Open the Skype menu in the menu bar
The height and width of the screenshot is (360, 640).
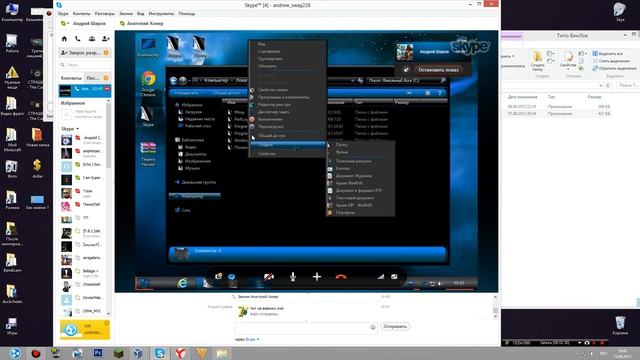click(63, 13)
